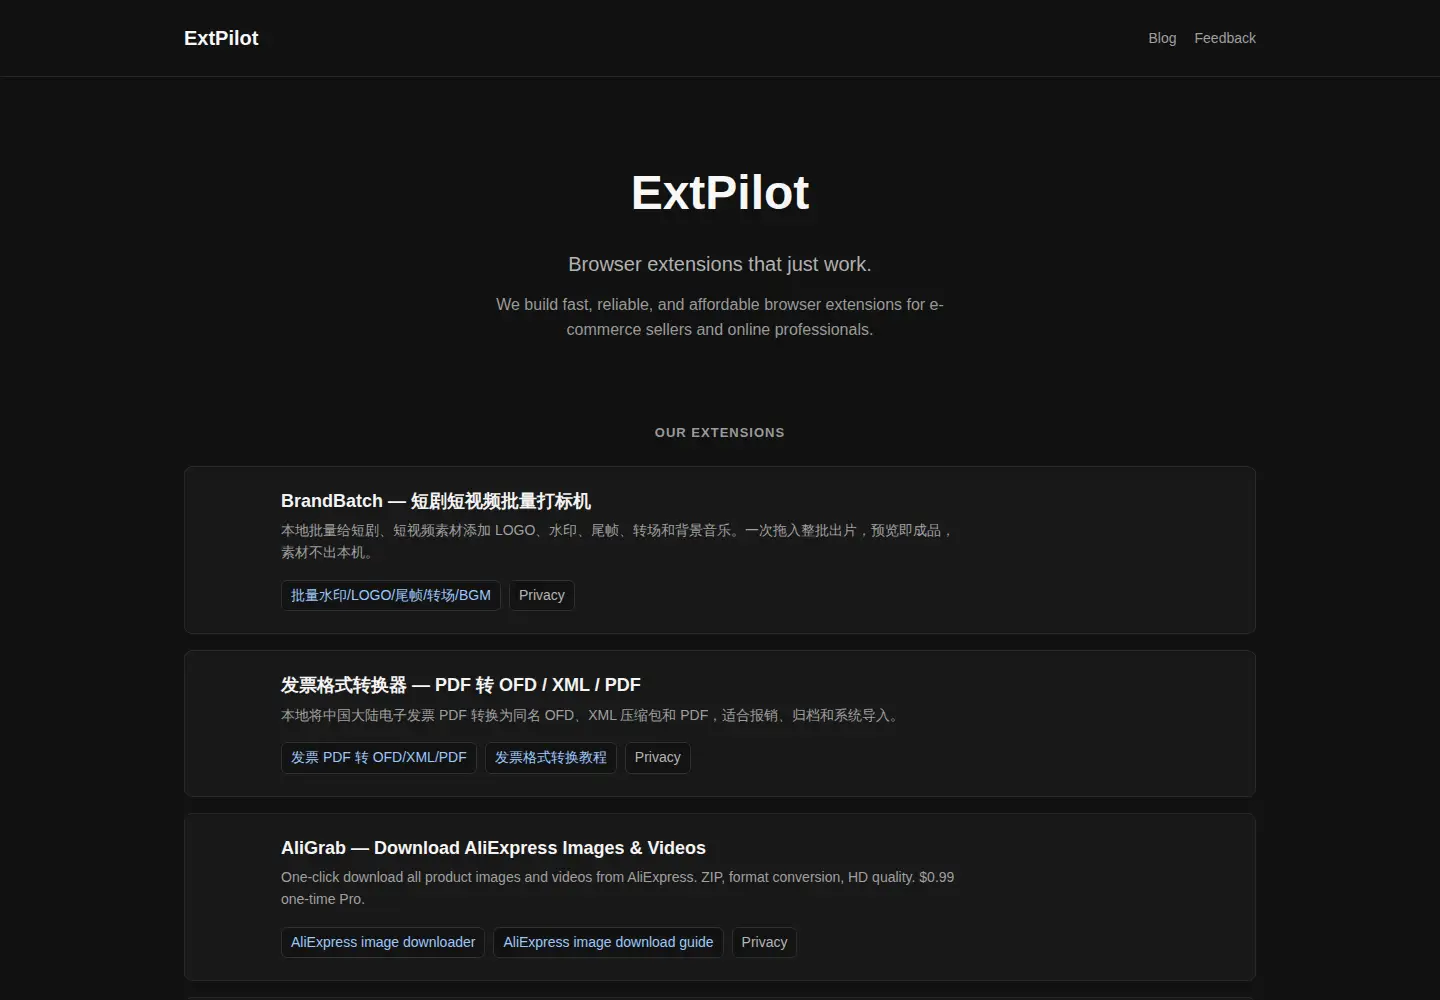Open the 发票格式转换器 PDF 转 OFD title
Image resolution: width=1440 pixels, height=1000 pixels.
[461, 685]
